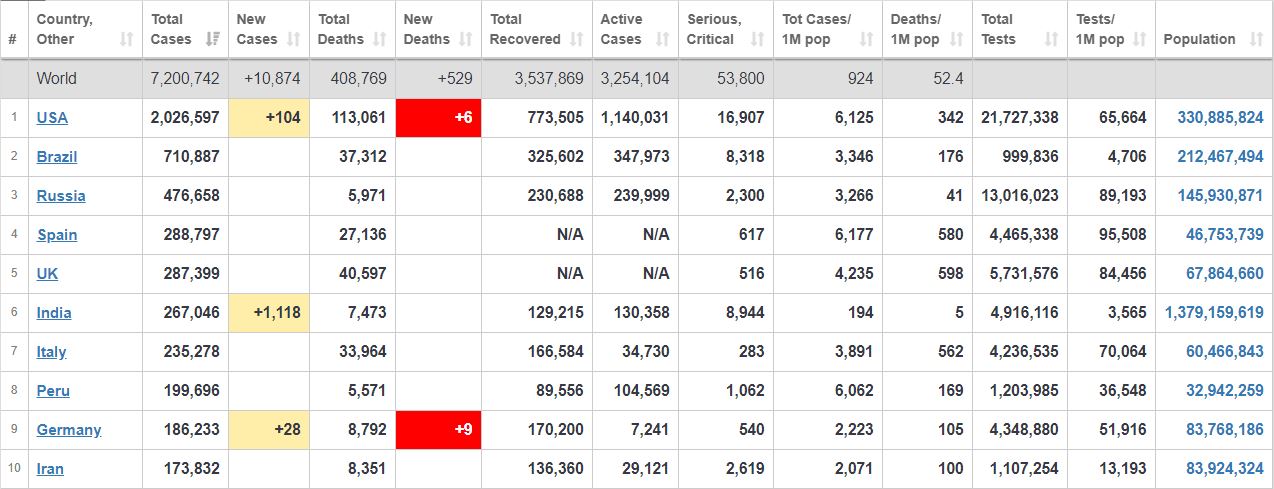Open Germany population link 83,768,186
This screenshot has height=489, width=1274.
[x=1225, y=429]
